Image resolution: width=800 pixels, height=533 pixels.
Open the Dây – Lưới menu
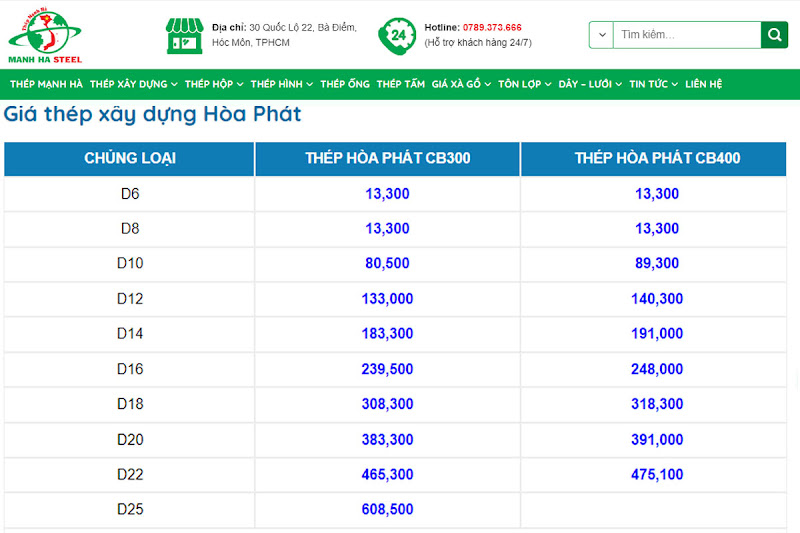coord(585,84)
